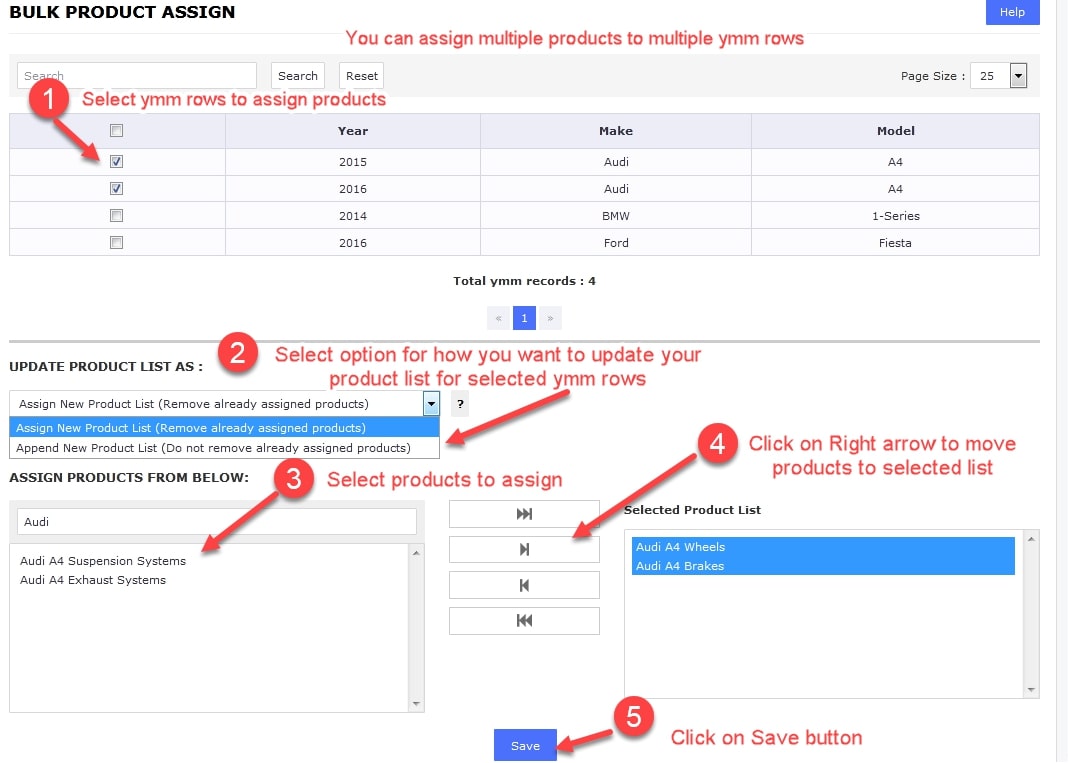Click the move all left double-arrow button
Image resolution: width=1071 pixels, height=763 pixels.
coord(524,620)
